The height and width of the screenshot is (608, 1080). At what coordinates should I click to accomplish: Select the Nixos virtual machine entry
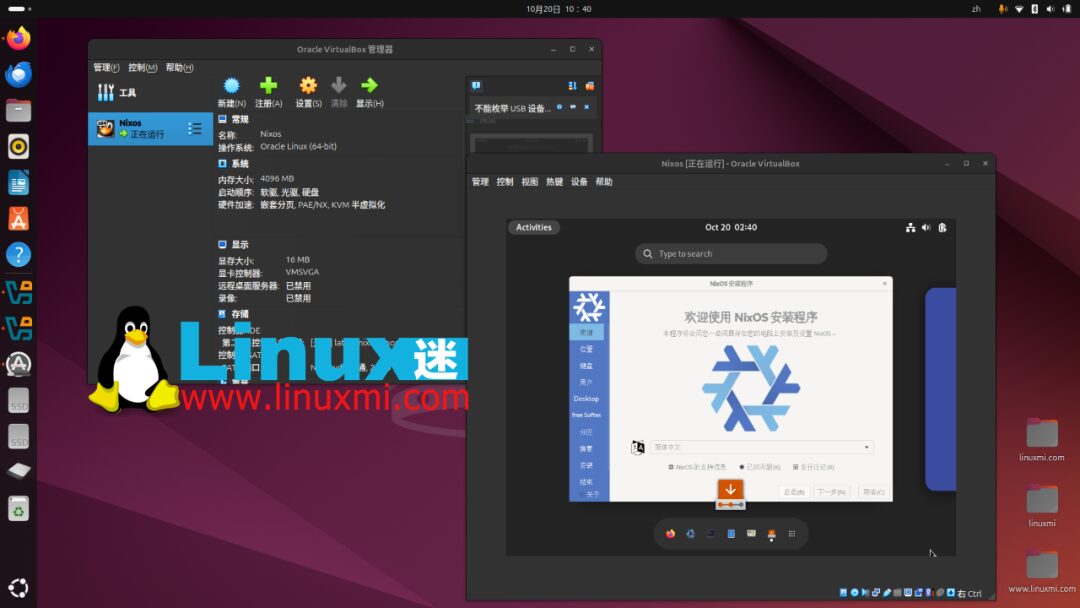coord(150,129)
